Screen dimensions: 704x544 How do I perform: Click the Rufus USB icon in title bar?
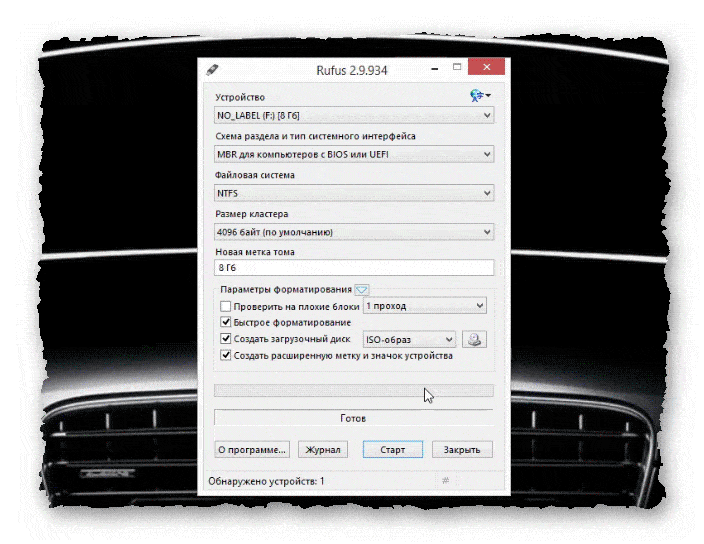click(212, 70)
